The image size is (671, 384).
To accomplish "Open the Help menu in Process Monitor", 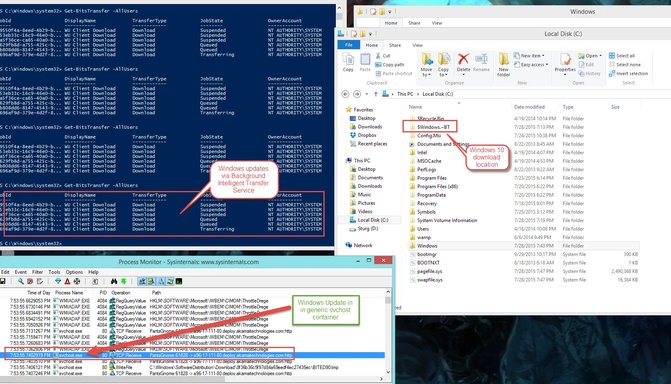I will pos(93,272).
